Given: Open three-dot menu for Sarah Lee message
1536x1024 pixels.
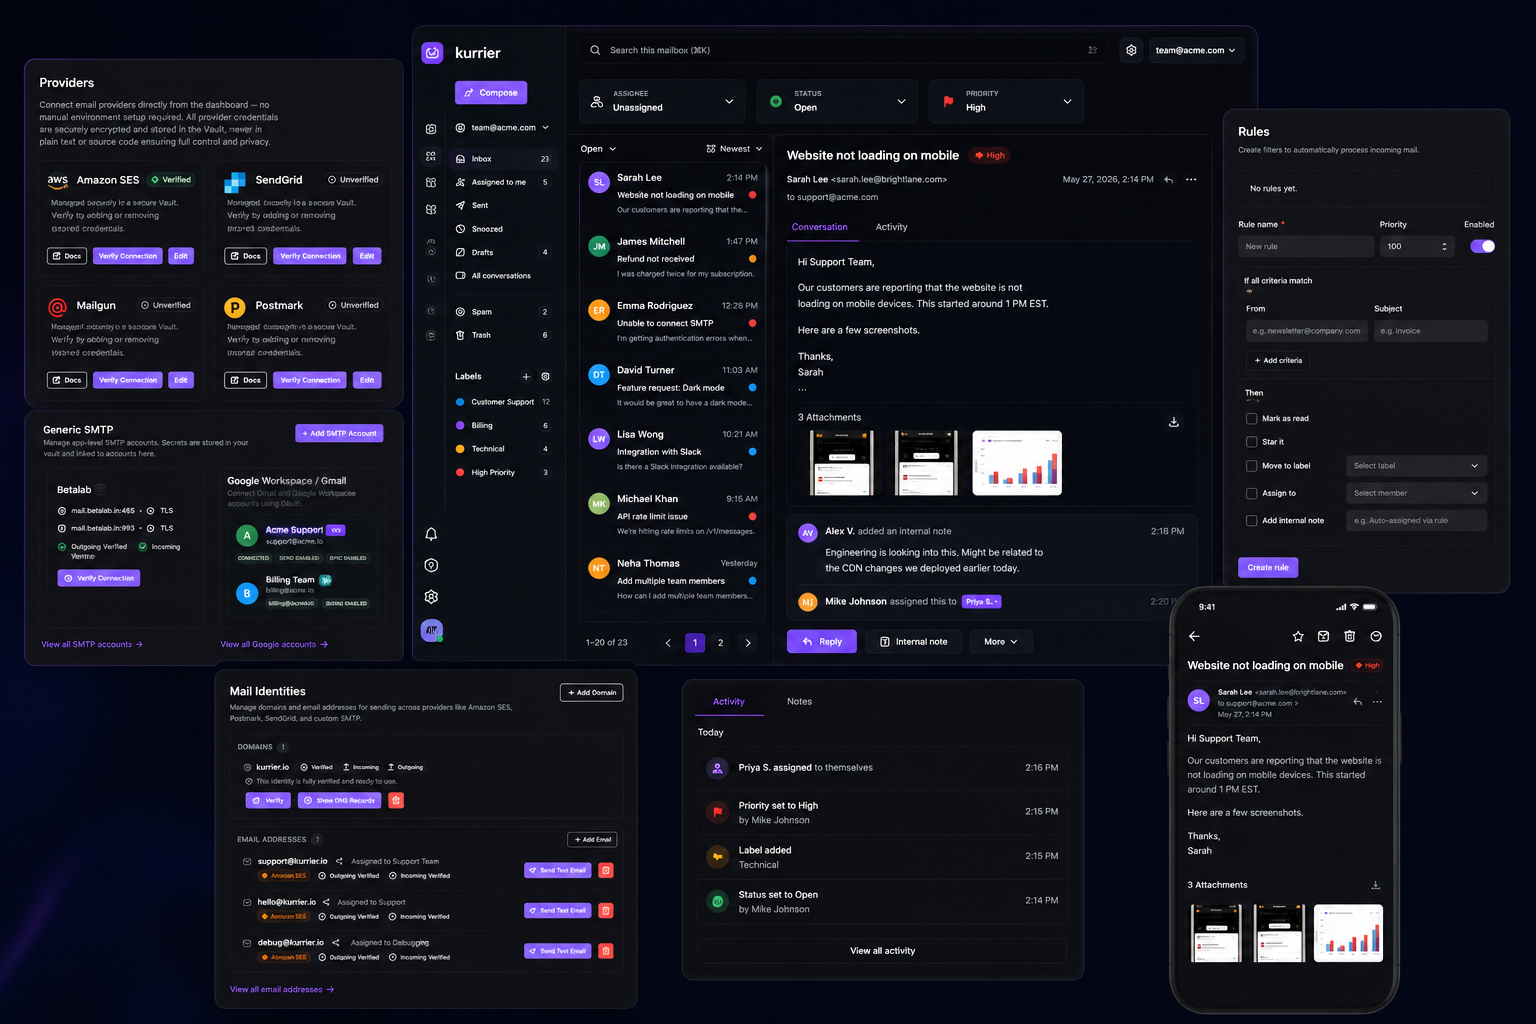Looking at the screenshot, I should click(x=1191, y=180).
